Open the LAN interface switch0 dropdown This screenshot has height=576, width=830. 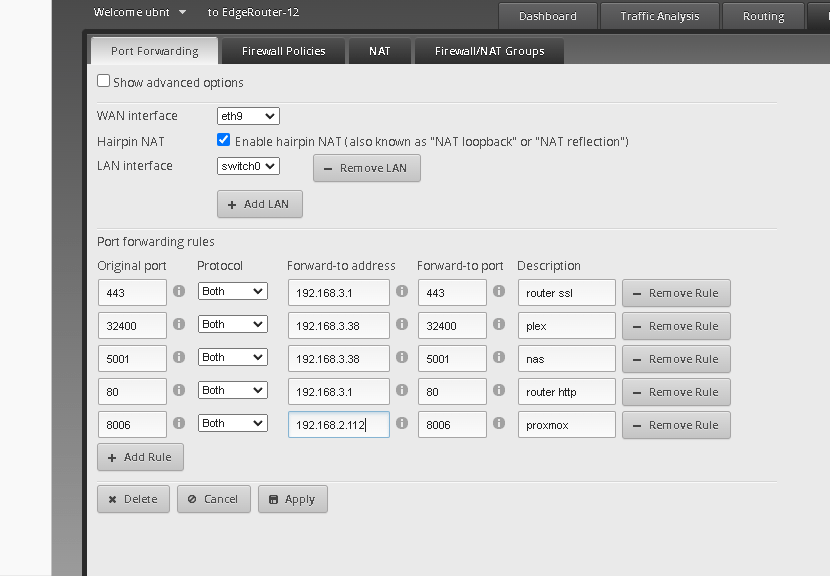point(248,166)
